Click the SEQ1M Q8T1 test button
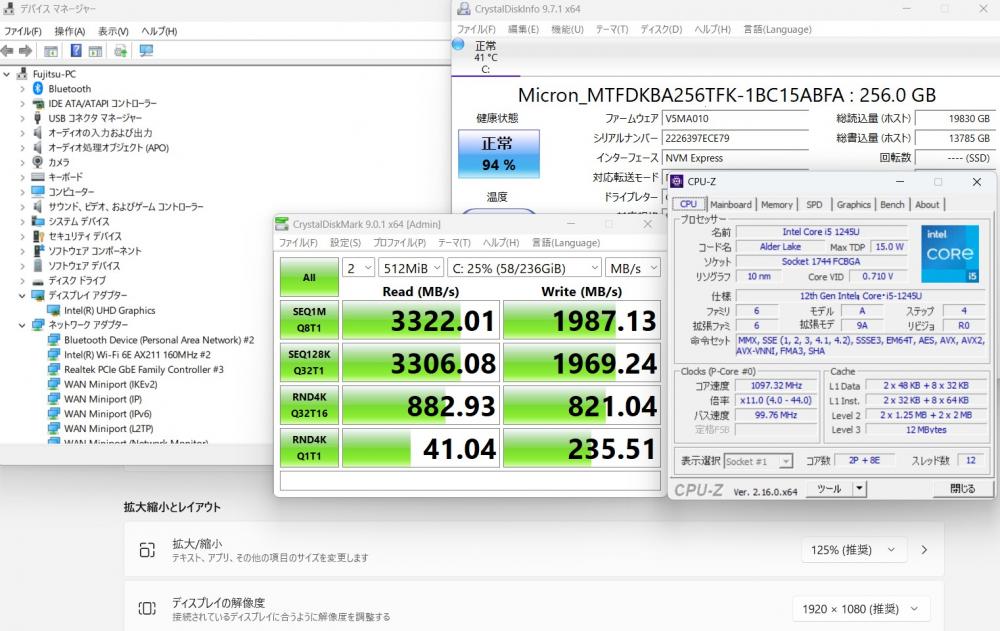The height and width of the screenshot is (631, 1000). coord(309,320)
